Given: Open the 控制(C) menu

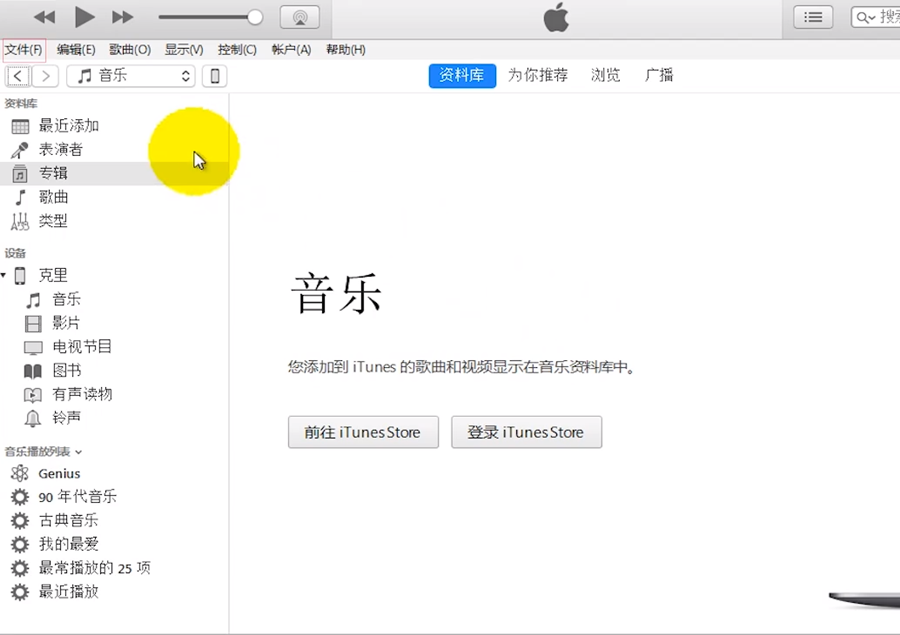Looking at the screenshot, I should point(237,50).
